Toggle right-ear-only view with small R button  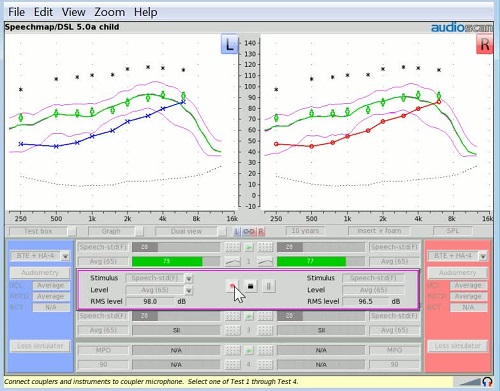pyautogui.click(x=261, y=231)
